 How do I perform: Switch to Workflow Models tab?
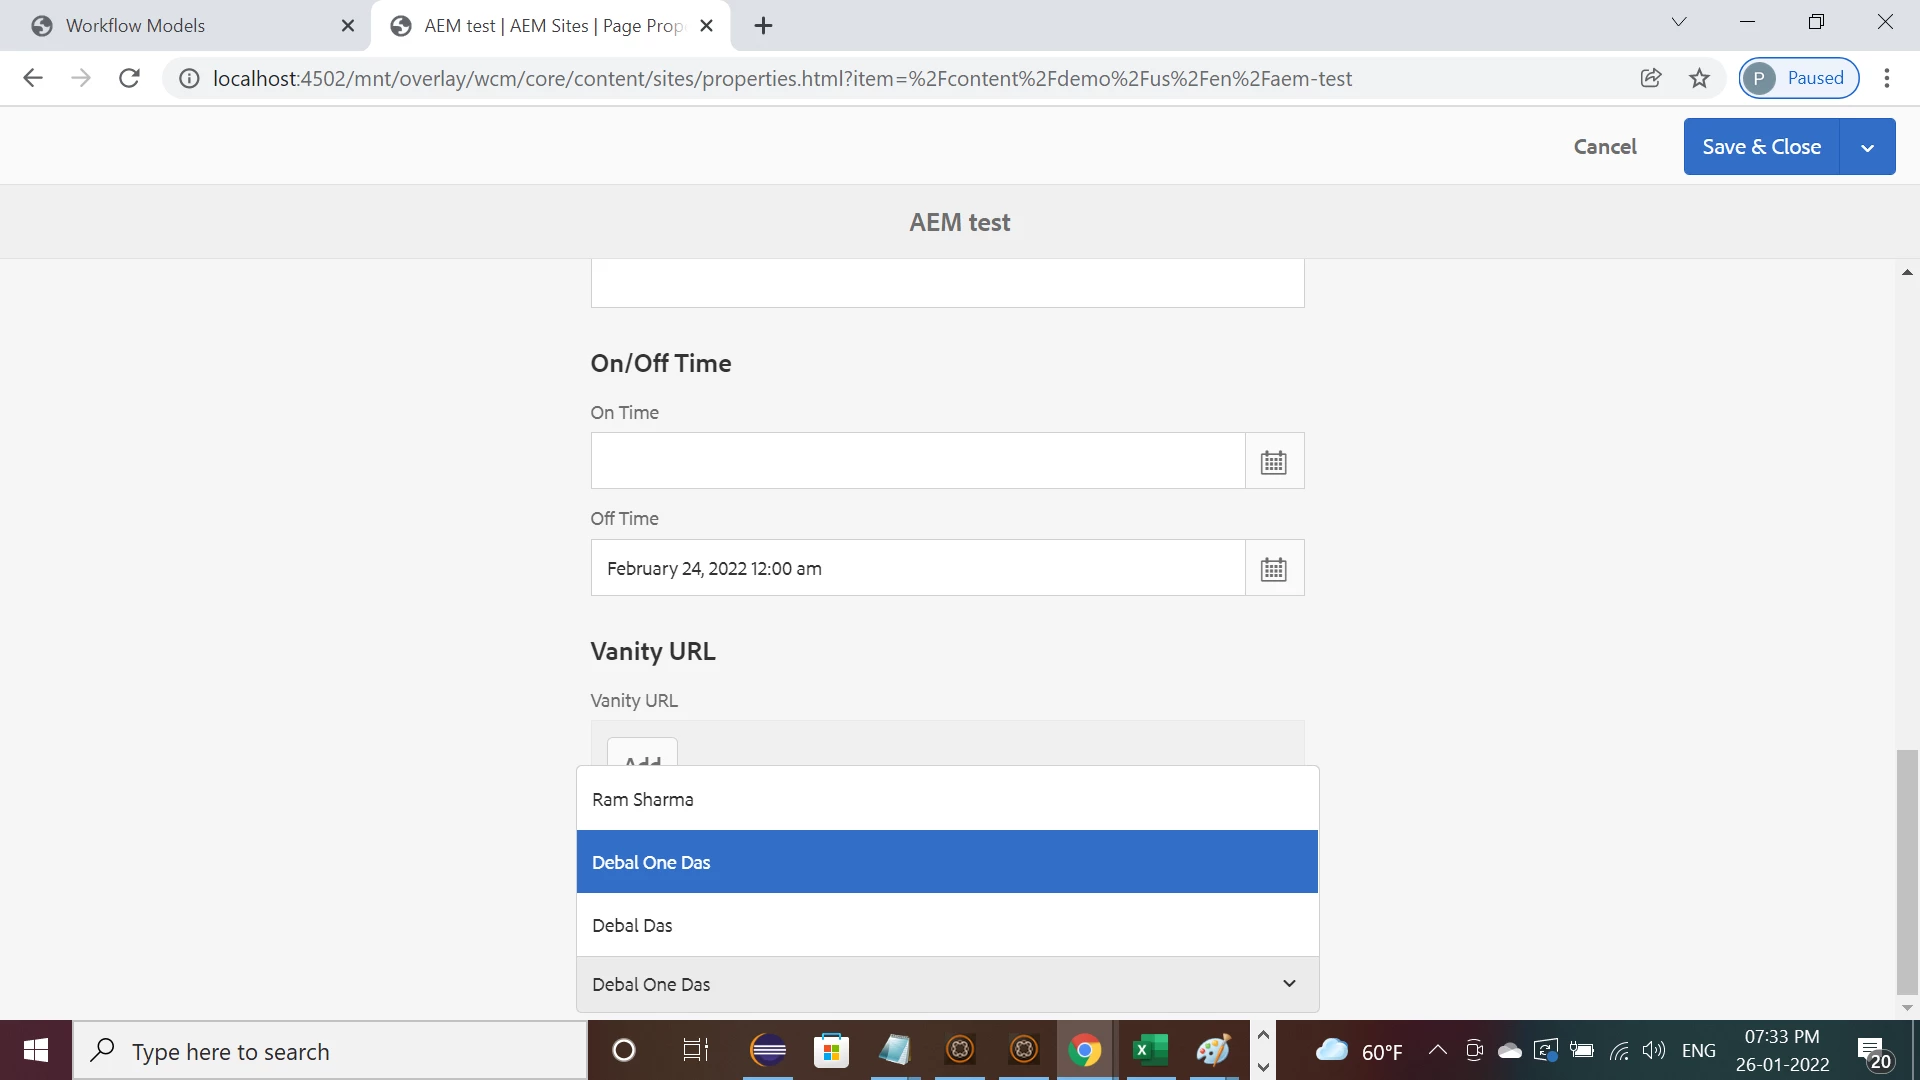(x=135, y=26)
